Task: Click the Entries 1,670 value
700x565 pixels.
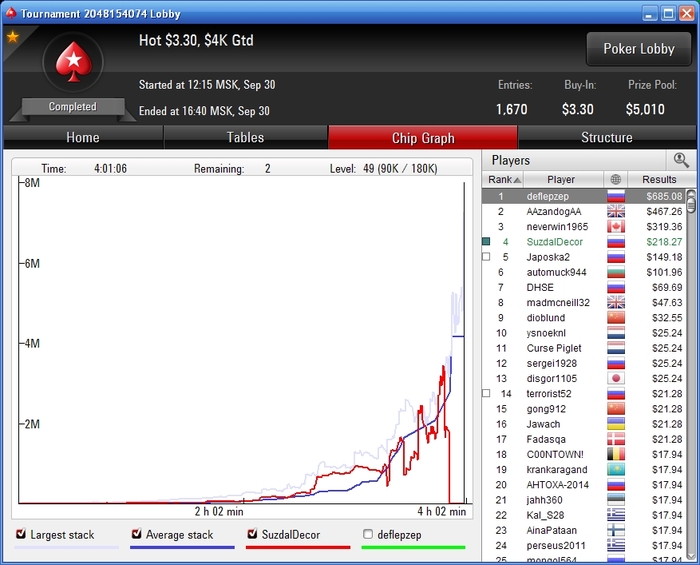Action: [x=512, y=109]
